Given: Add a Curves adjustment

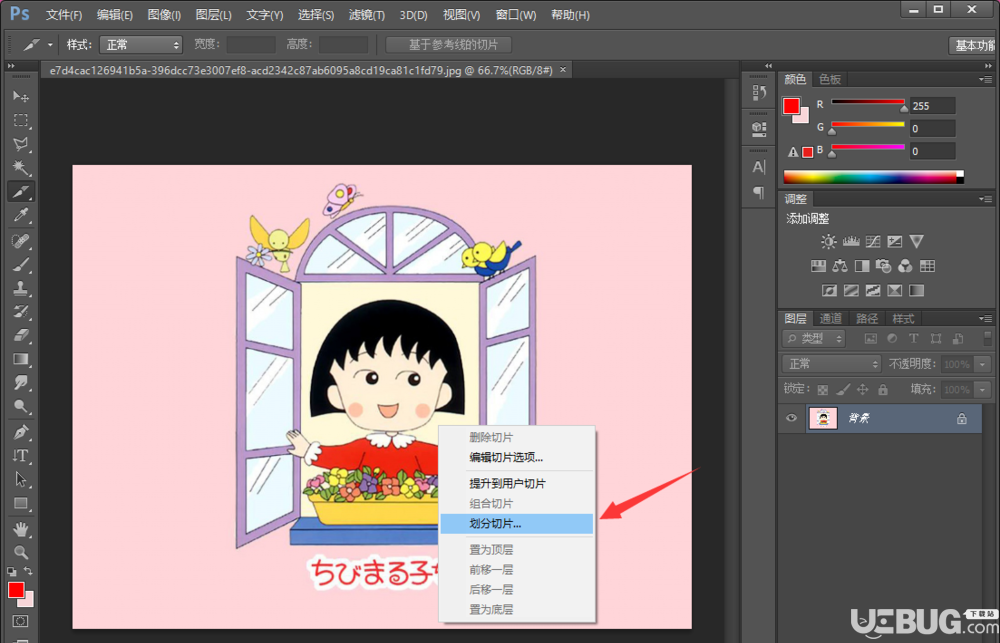Looking at the screenshot, I should (x=873, y=242).
